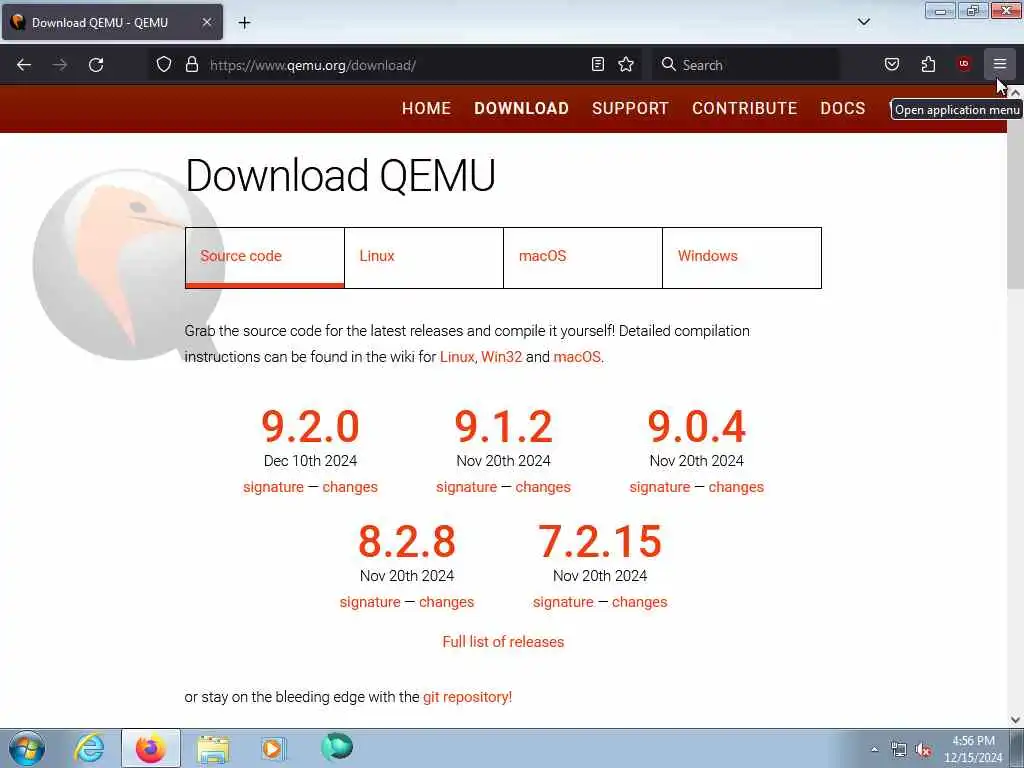Click the forward navigation arrow

[x=60, y=65]
